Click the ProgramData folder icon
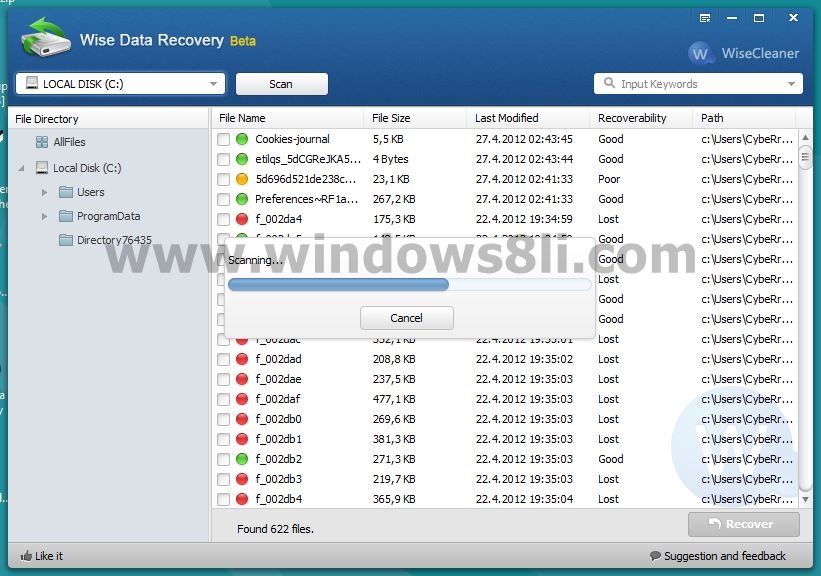The height and width of the screenshot is (576, 821). [x=65, y=216]
